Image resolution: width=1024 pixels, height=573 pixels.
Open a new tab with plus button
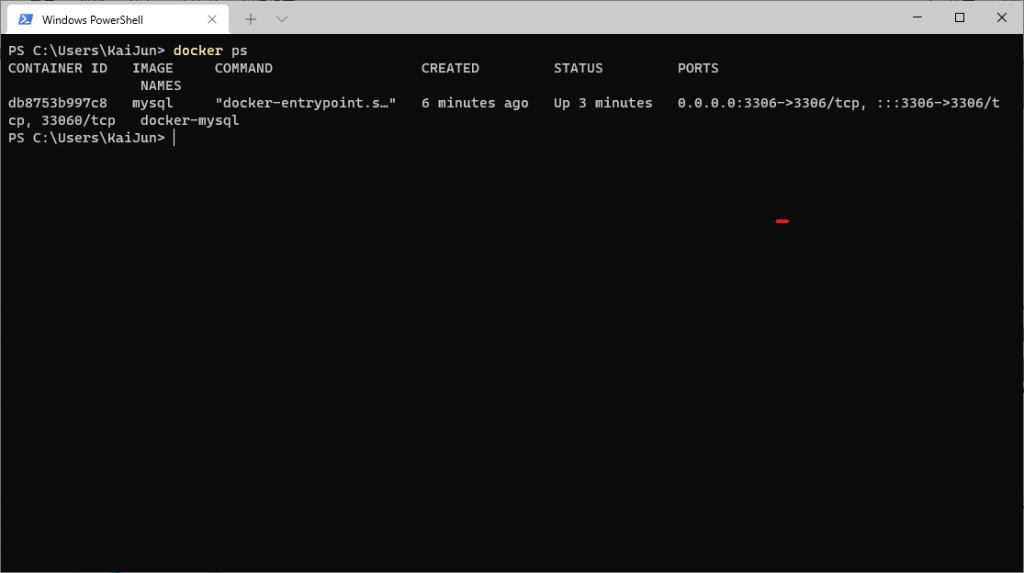click(250, 20)
